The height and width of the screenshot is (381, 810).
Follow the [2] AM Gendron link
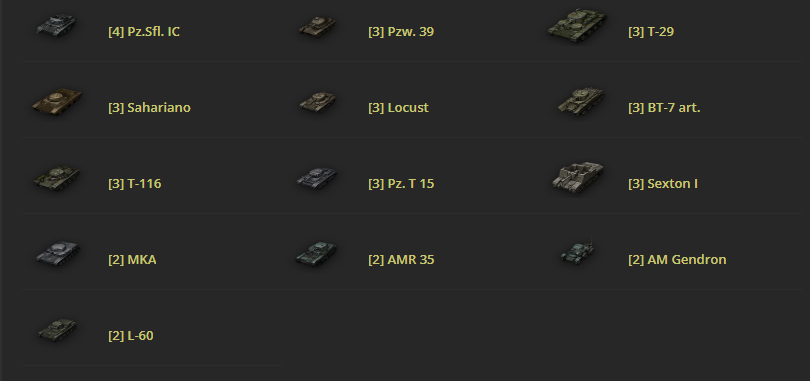click(x=677, y=259)
